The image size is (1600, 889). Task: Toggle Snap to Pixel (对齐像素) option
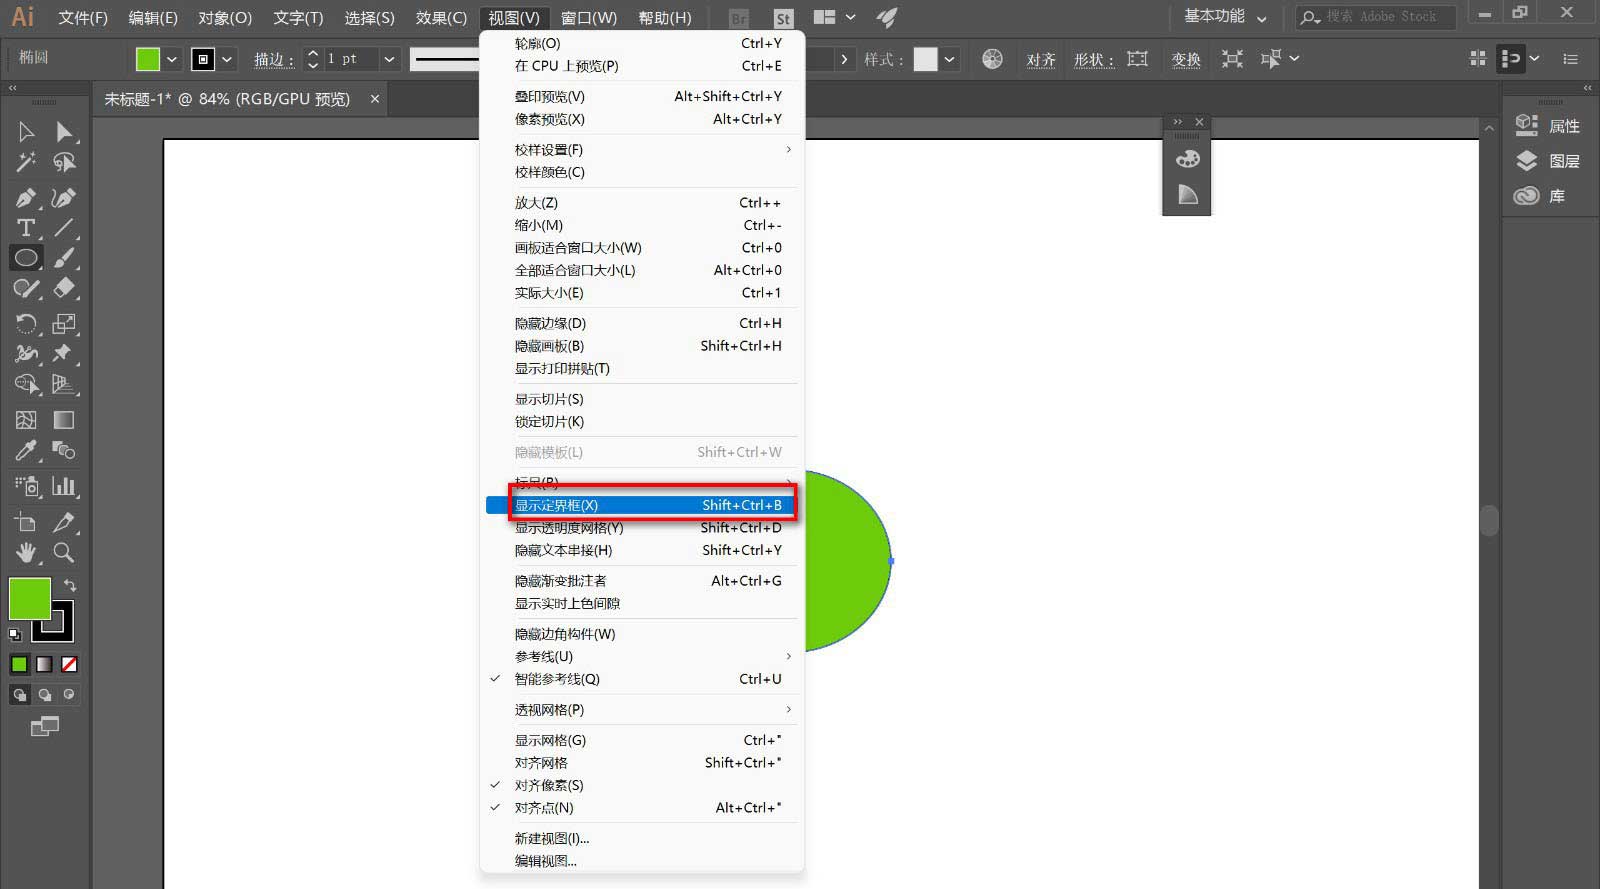click(549, 785)
